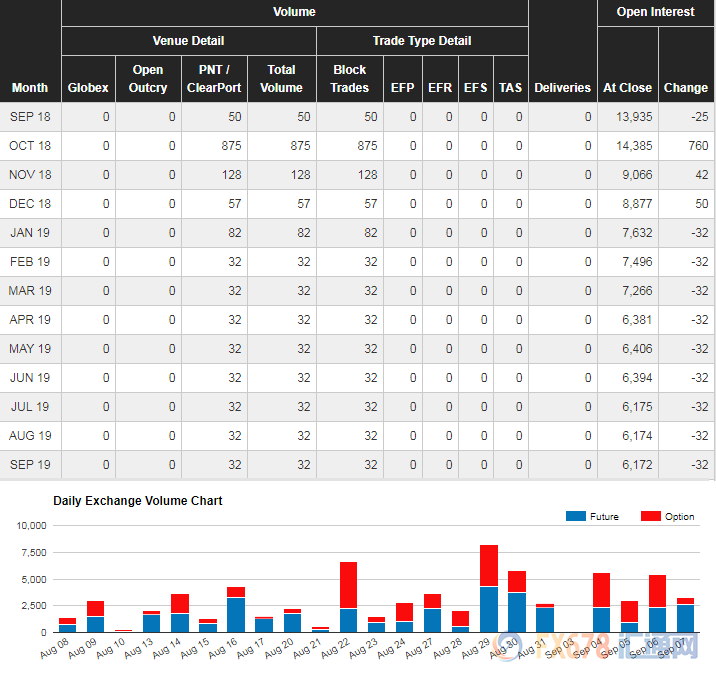Click the Sep 06 bar in chart
The image size is (716, 682).
click(658, 603)
